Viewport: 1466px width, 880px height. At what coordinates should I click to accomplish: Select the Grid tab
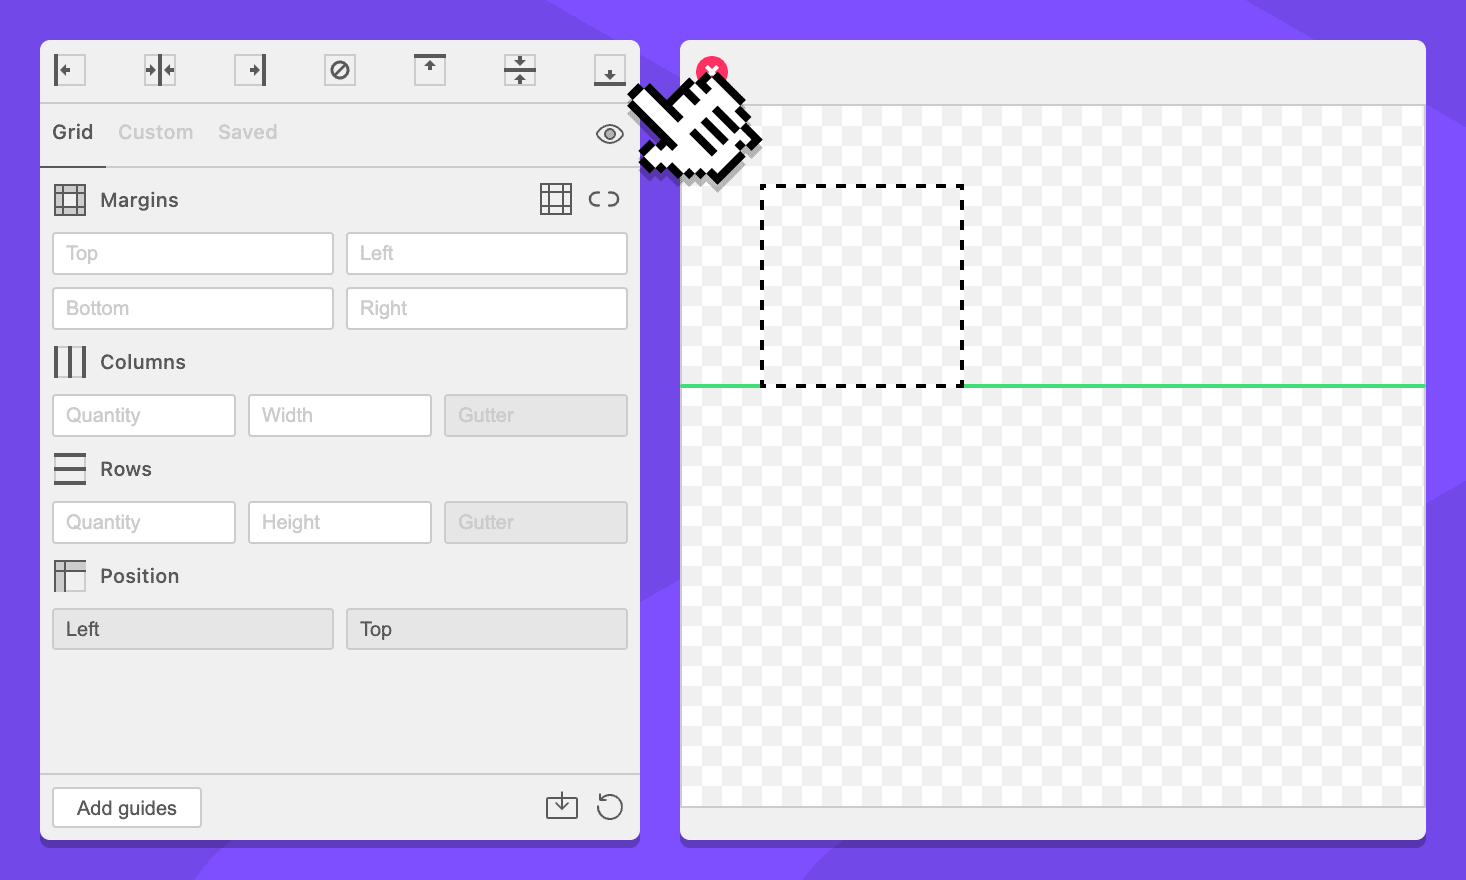click(x=73, y=132)
